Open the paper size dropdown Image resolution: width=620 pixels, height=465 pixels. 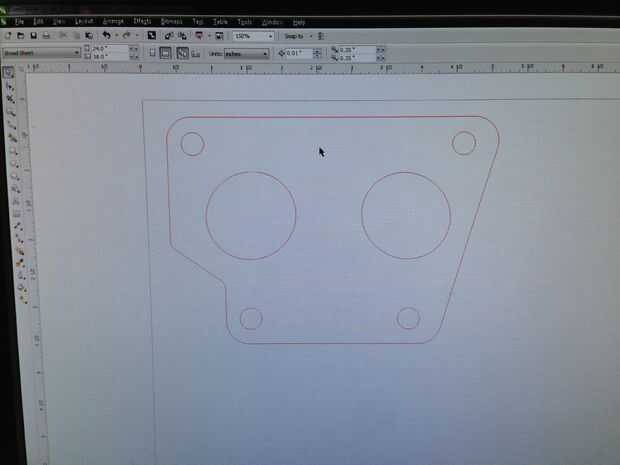[x=40, y=53]
